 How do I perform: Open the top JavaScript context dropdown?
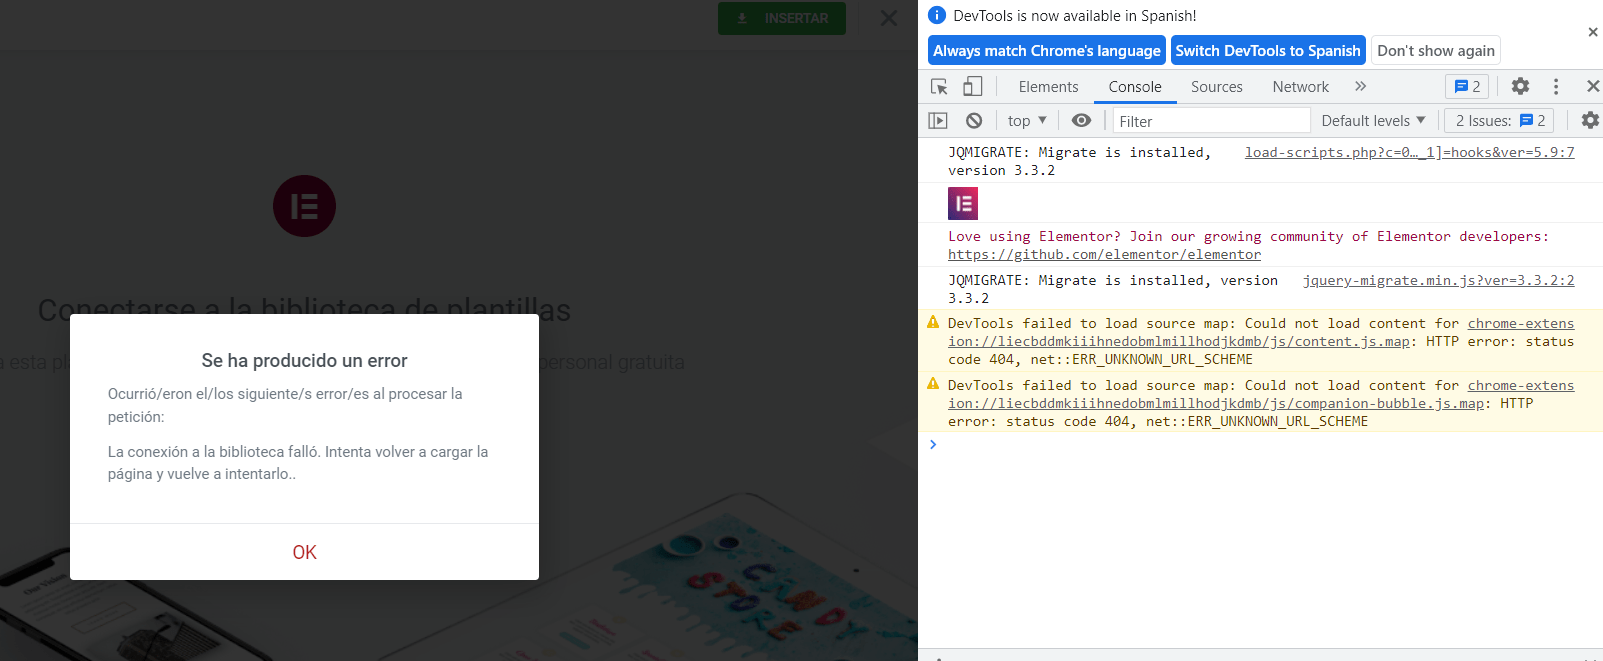click(x=1027, y=120)
